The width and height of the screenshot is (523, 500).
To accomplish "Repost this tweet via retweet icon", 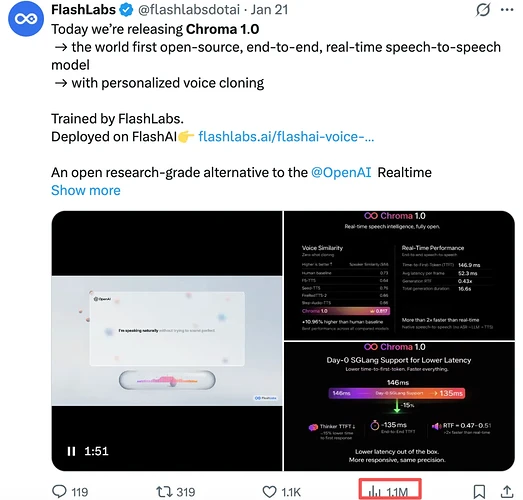I will (x=164, y=492).
